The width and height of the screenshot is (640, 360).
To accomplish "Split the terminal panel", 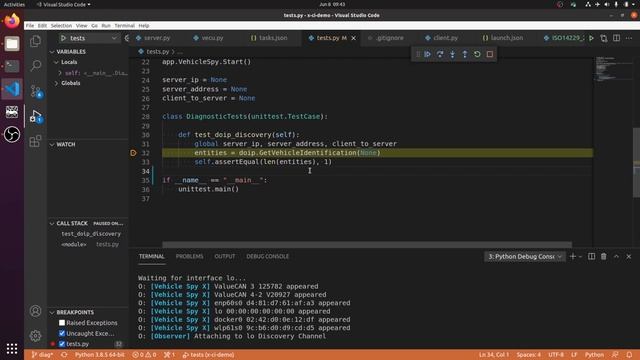I will 591,256.
